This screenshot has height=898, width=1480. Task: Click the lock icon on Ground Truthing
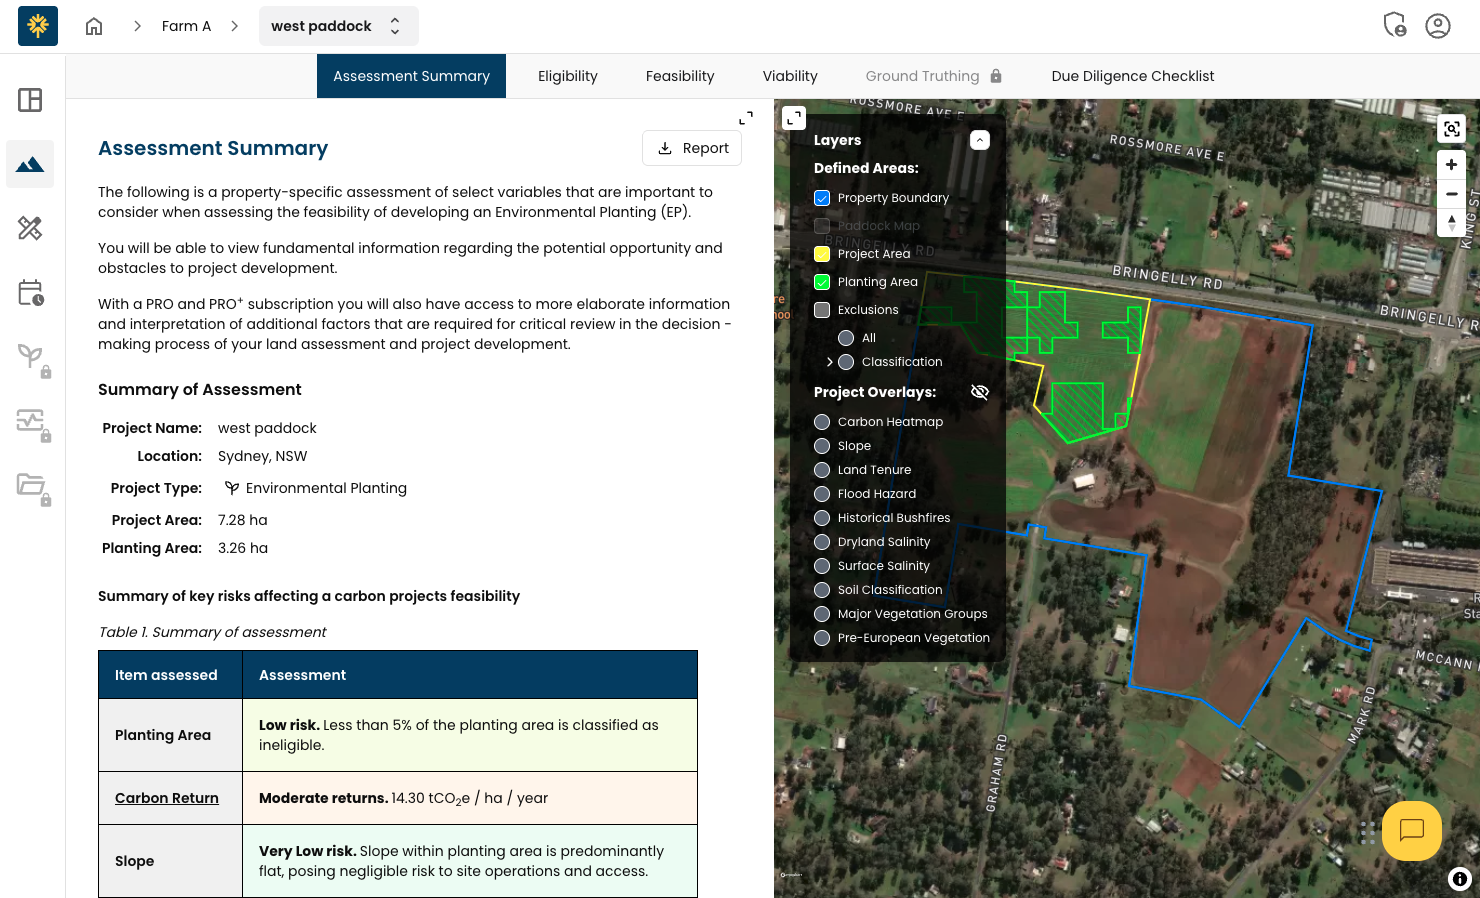pyautogui.click(x=996, y=76)
